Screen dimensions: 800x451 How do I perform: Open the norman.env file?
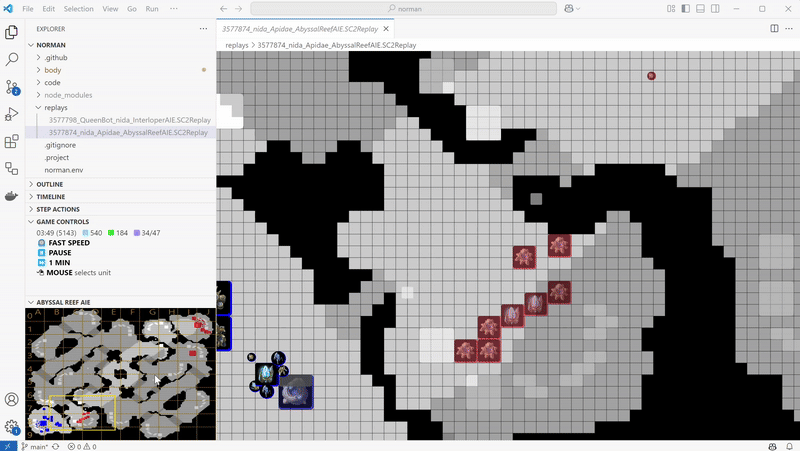point(121,170)
